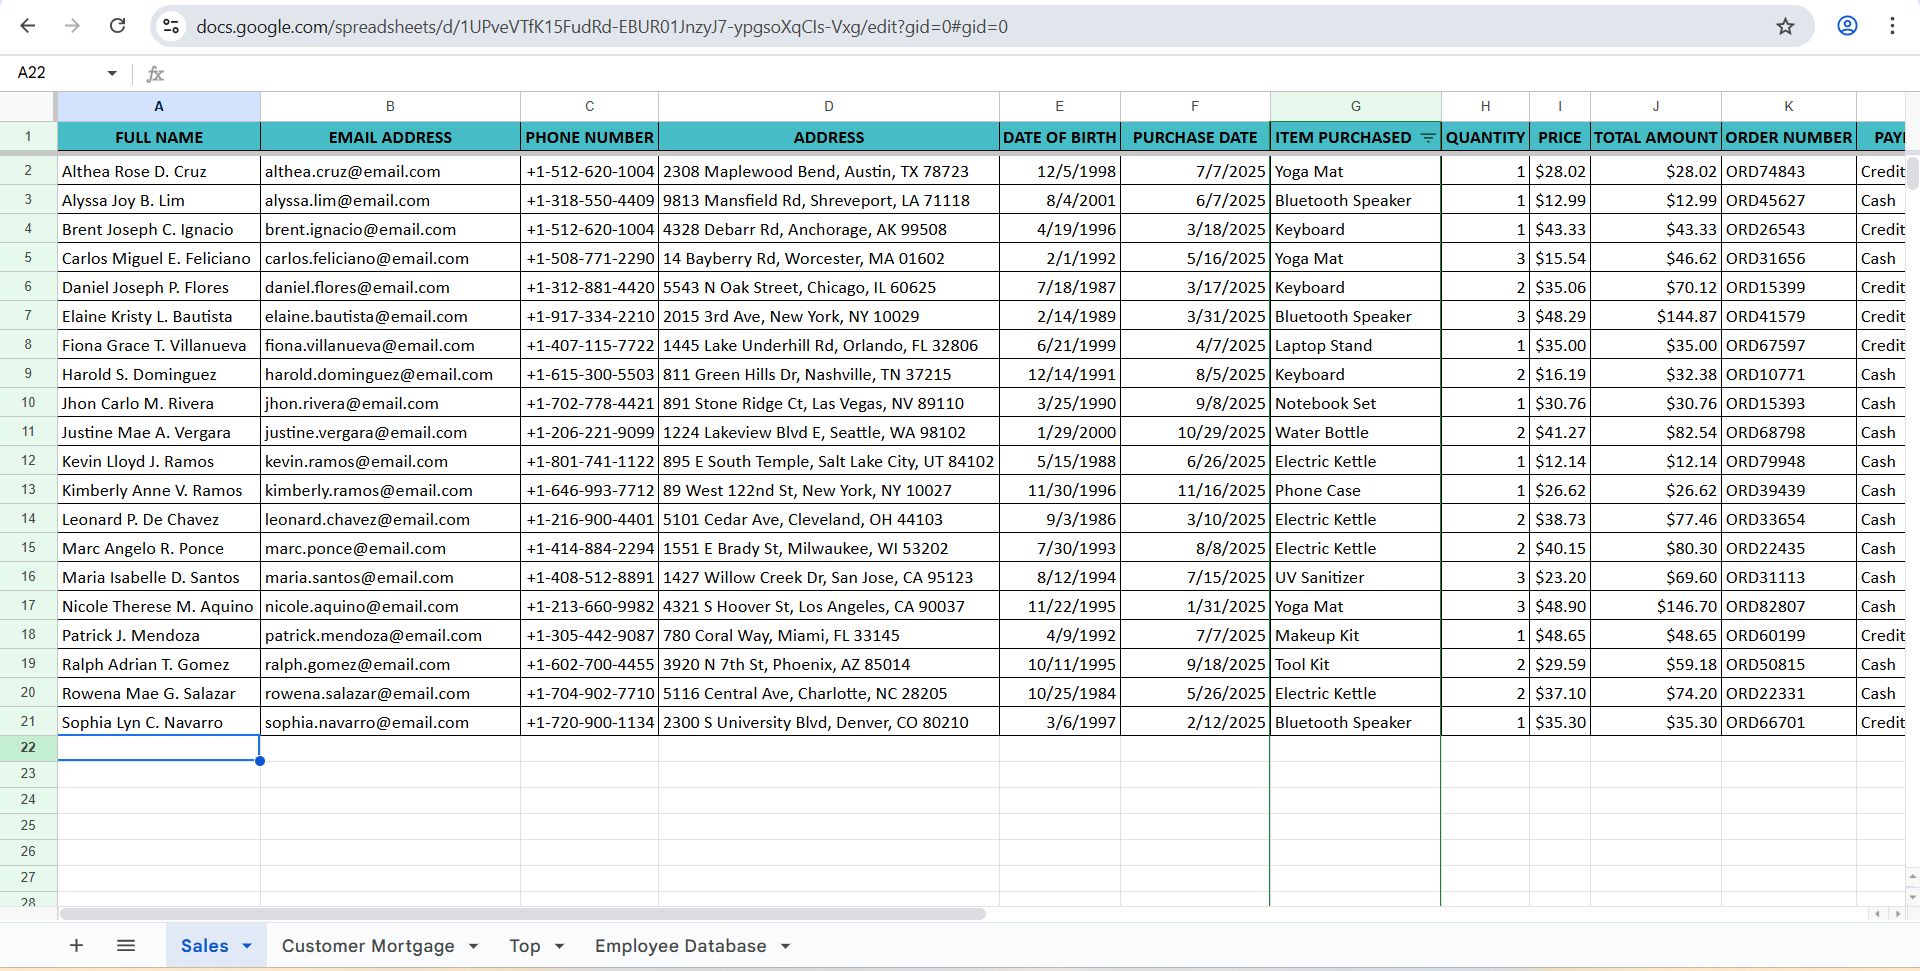1920x971 pixels.
Task: Expand the Name Box dropdown arrow
Action: (112, 73)
